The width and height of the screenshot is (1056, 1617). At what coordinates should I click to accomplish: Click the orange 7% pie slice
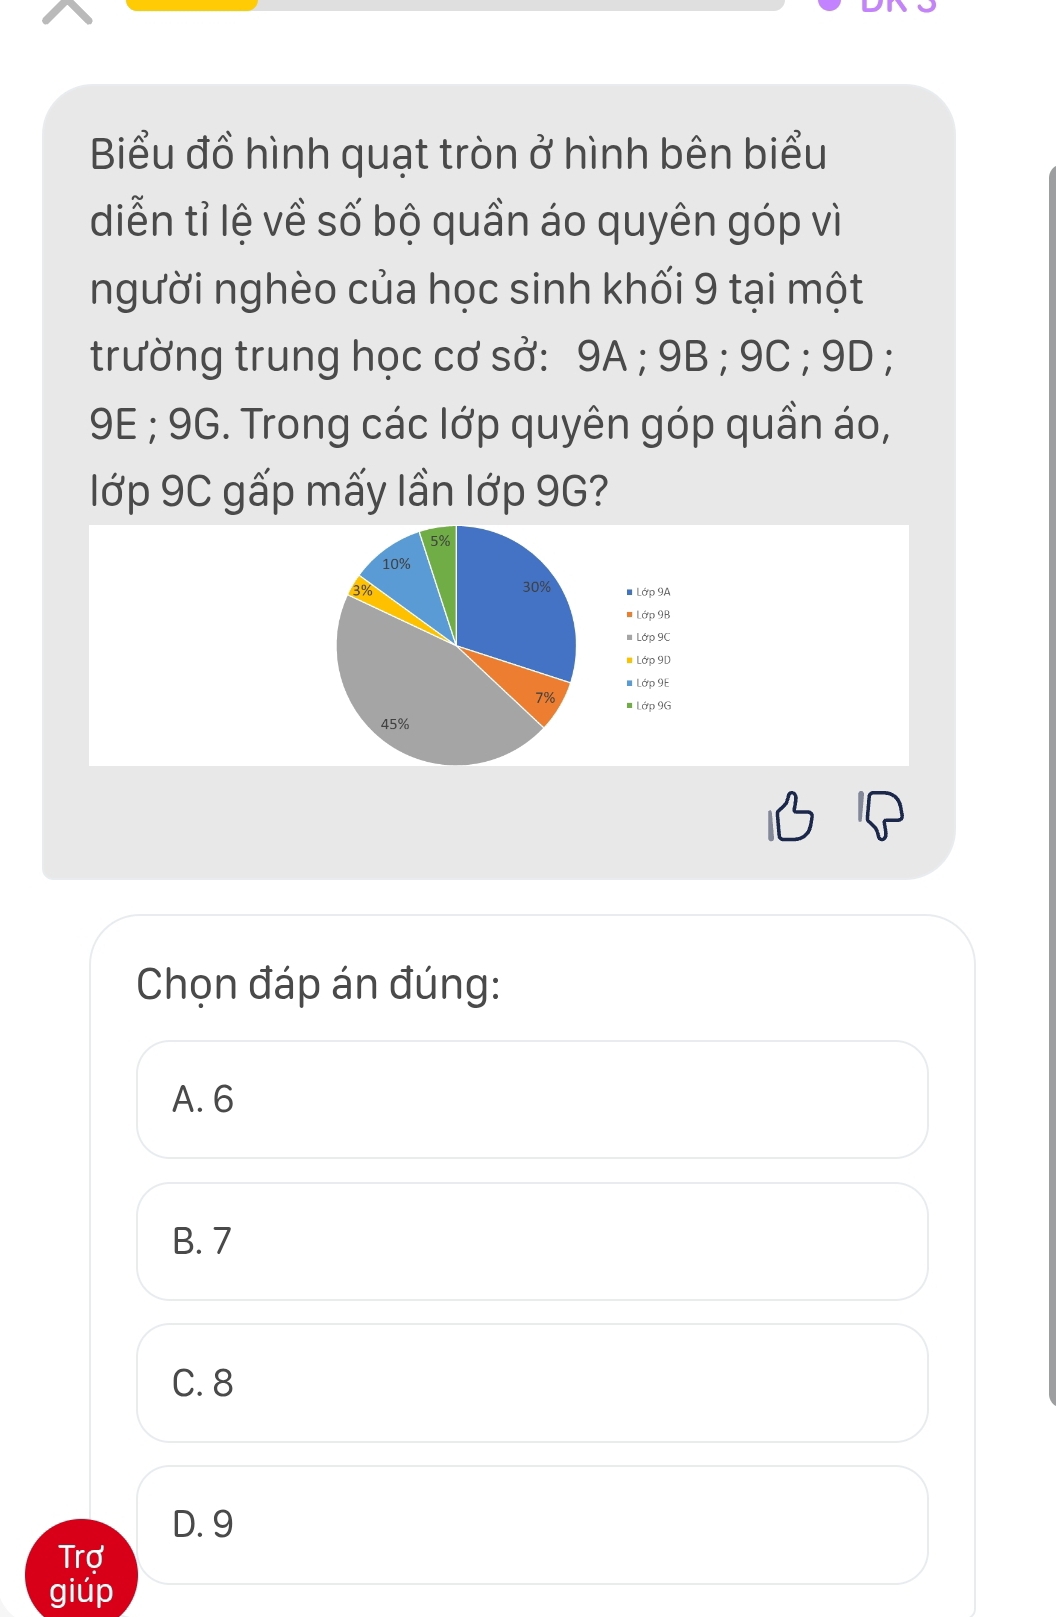click(528, 684)
